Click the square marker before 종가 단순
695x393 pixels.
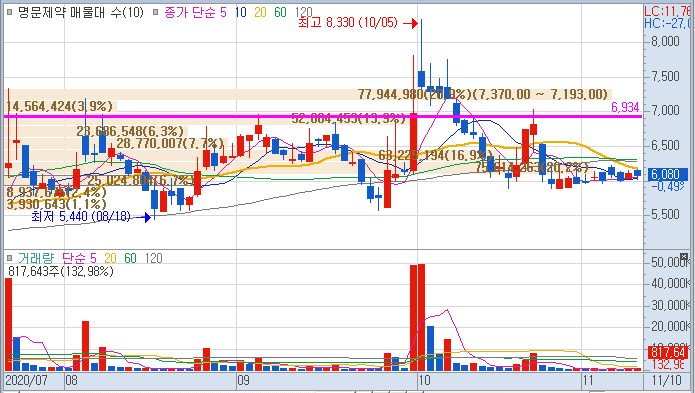(156, 12)
